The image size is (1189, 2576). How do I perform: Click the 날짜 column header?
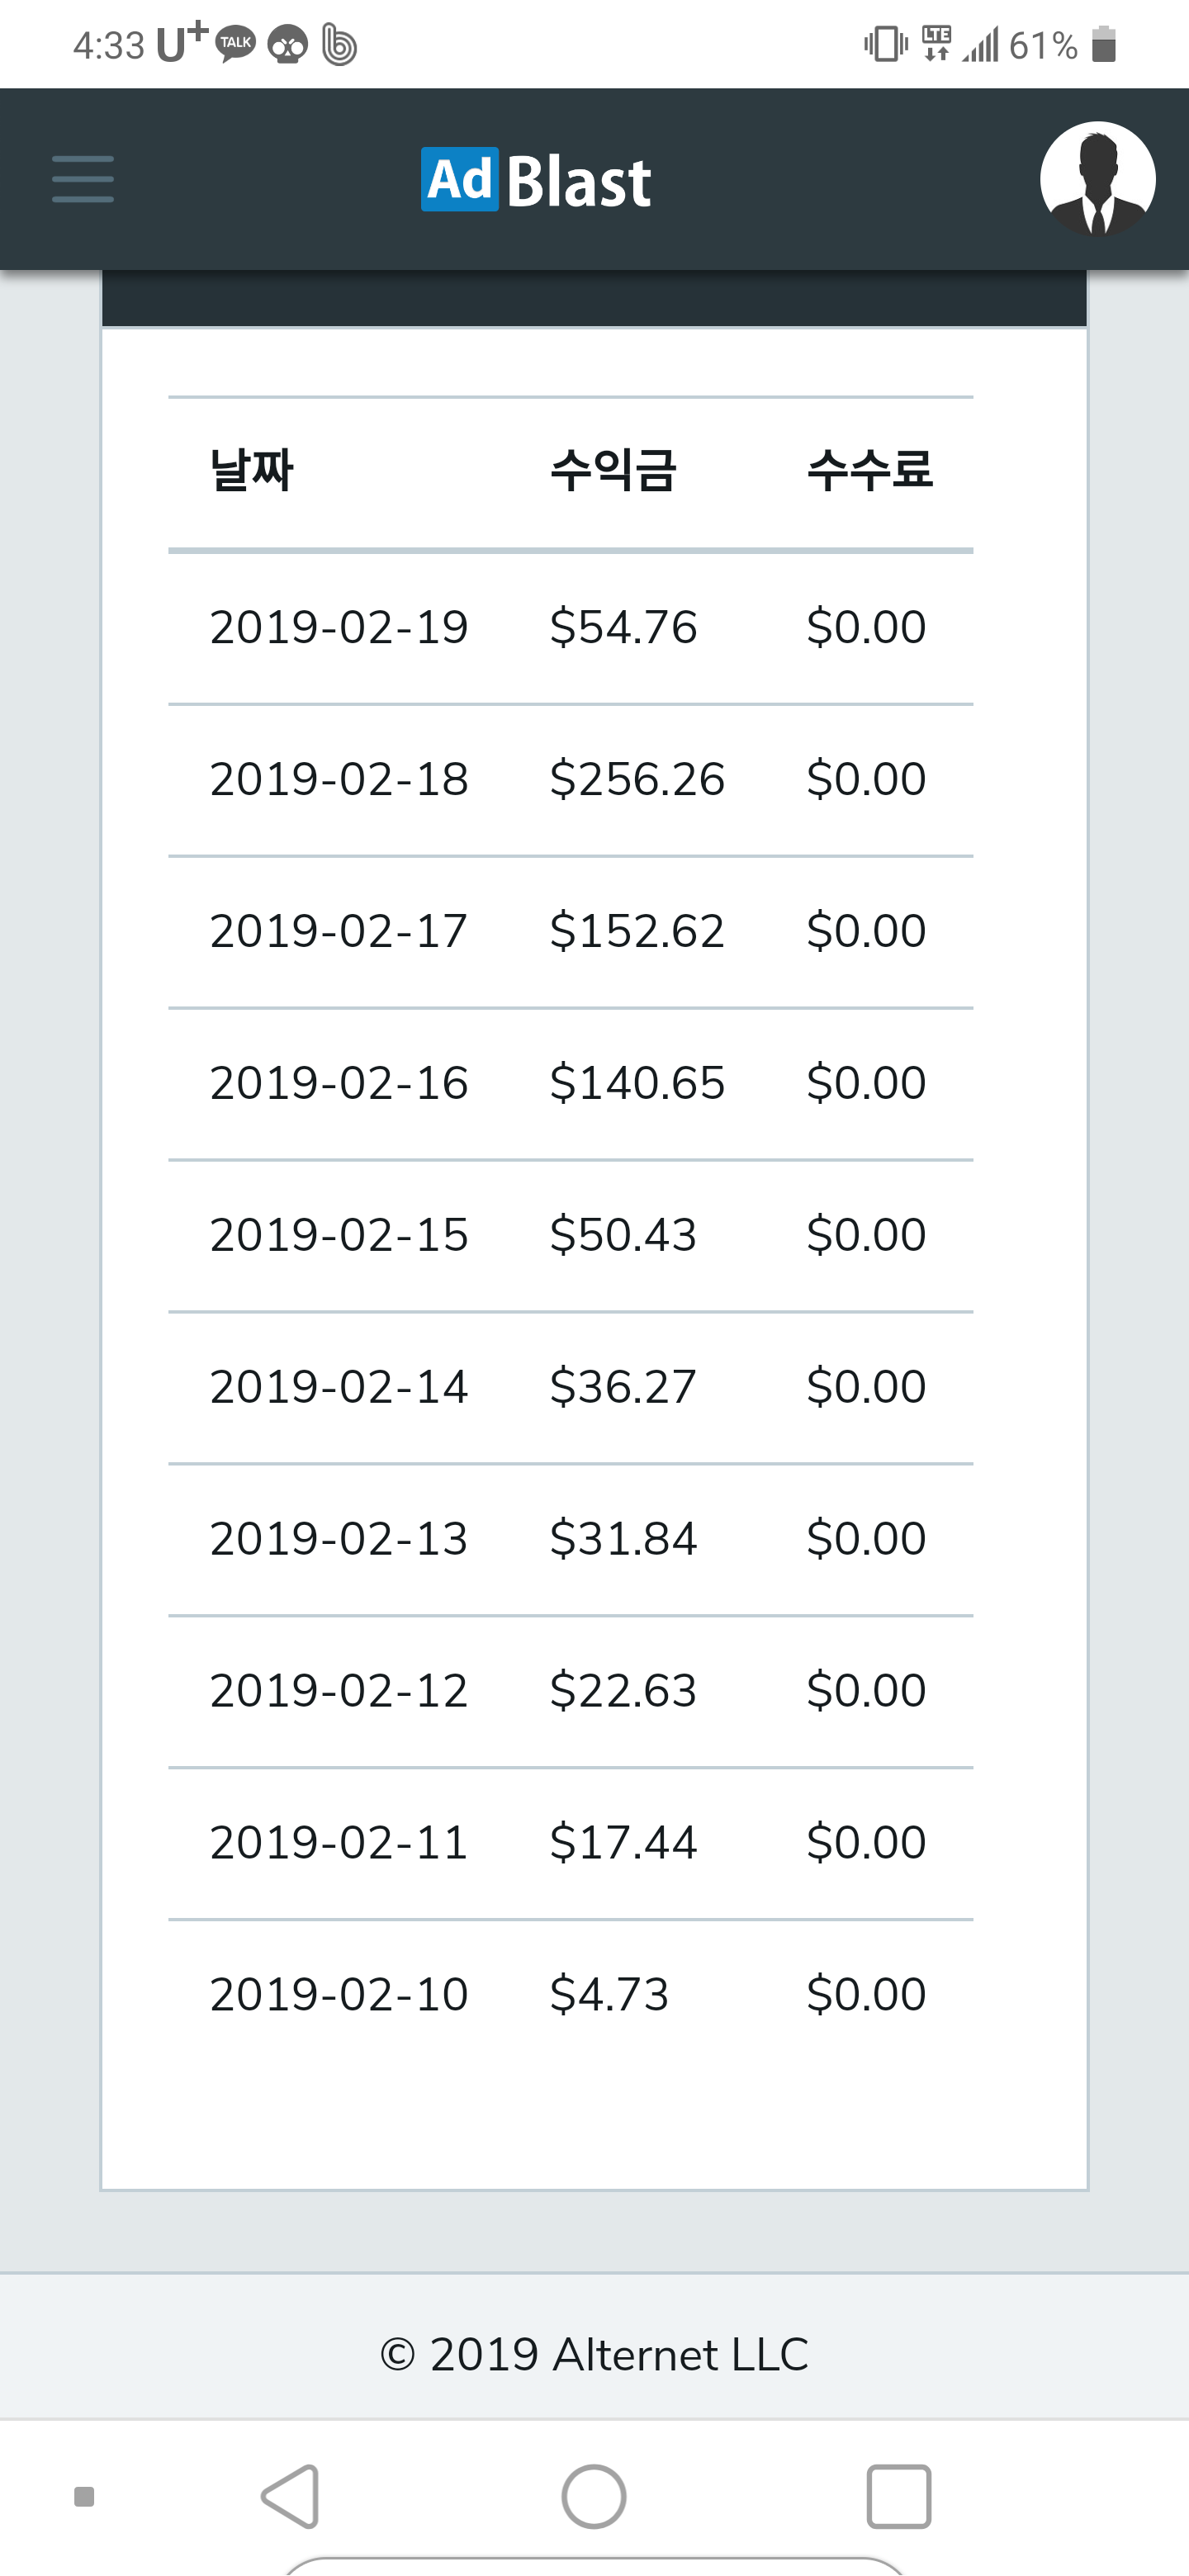coord(251,470)
